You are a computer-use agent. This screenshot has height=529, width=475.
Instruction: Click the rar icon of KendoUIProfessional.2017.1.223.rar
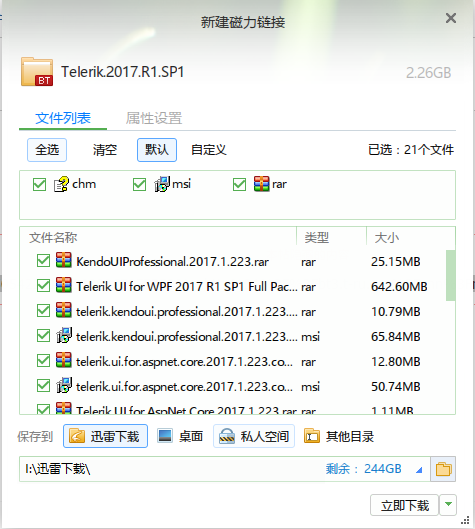click(x=64, y=260)
